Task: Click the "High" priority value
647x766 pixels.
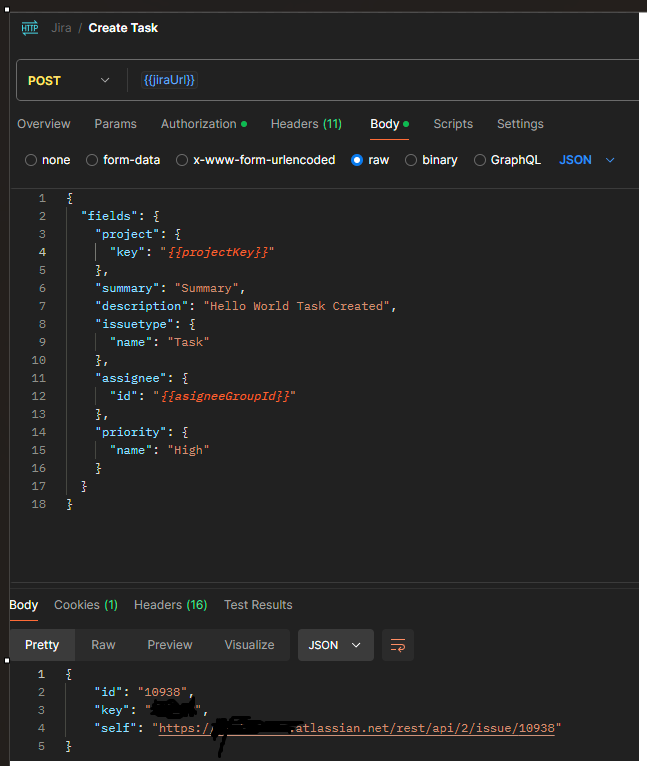Action: click(x=189, y=450)
